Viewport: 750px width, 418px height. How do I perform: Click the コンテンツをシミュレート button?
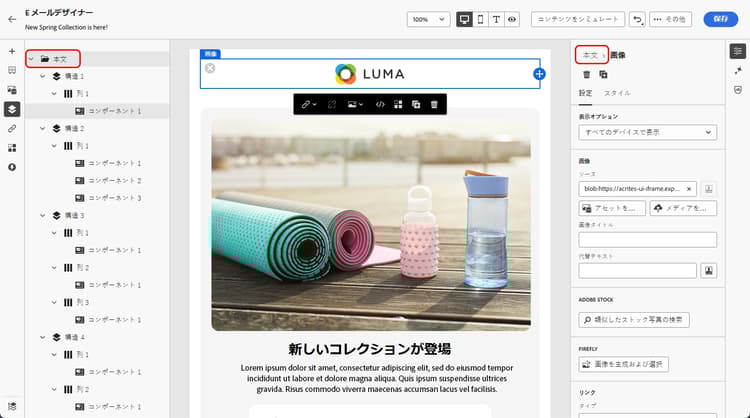[x=578, y=20]
